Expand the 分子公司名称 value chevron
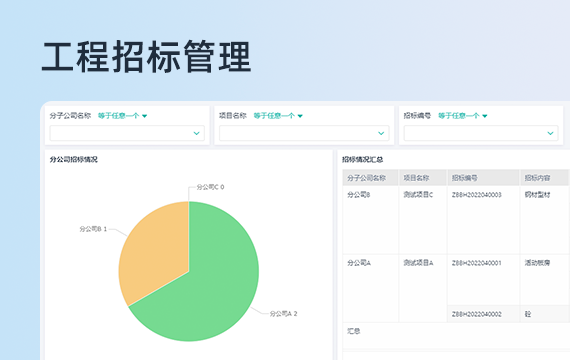Image resolution: width=570 pixels, height=360 pixels. point(197,133)
